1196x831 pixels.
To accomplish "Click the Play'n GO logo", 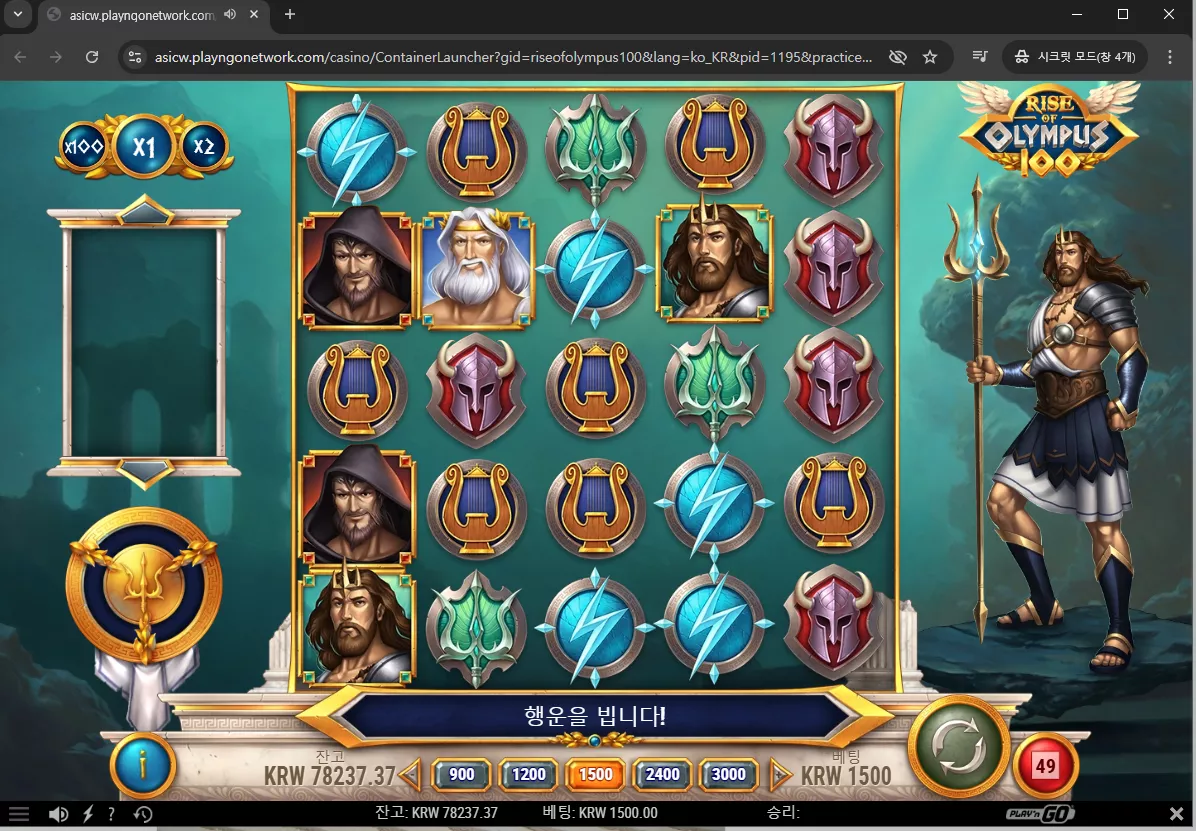I will [x=1040, y=813].
